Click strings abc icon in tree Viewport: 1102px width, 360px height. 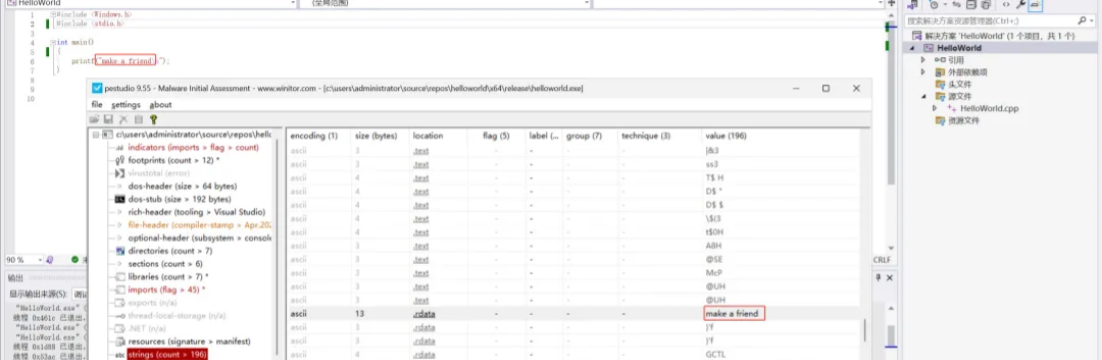[x=119, y=355]
